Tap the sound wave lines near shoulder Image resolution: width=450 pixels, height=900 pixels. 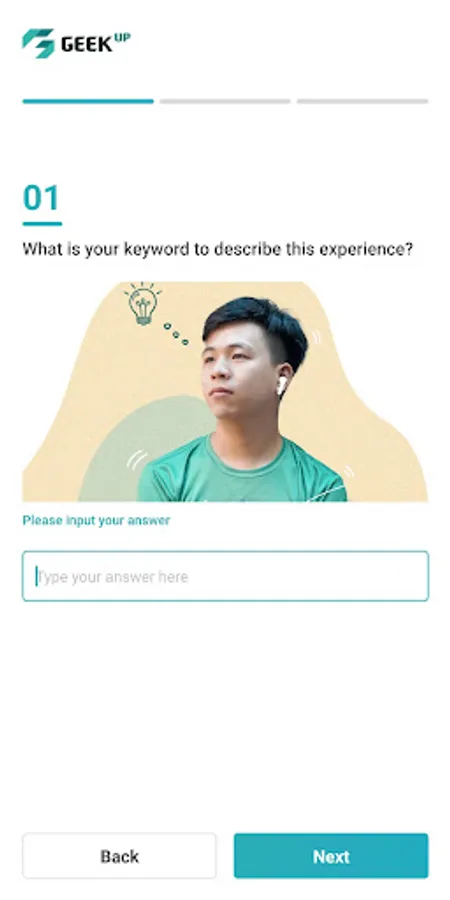[x=136, y=460]
